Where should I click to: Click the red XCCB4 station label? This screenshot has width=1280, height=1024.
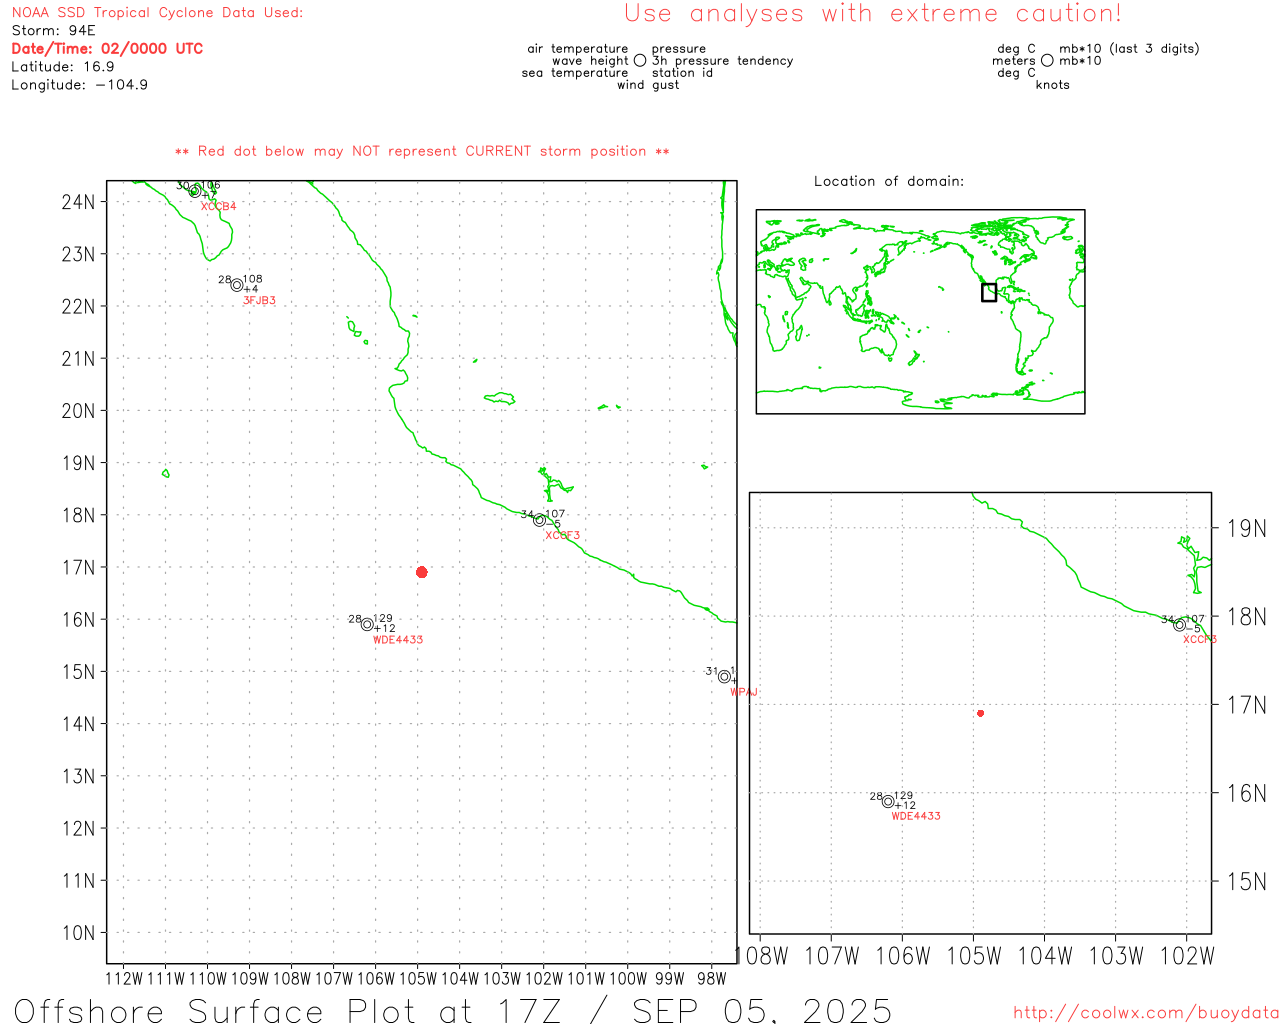[218, 207]
